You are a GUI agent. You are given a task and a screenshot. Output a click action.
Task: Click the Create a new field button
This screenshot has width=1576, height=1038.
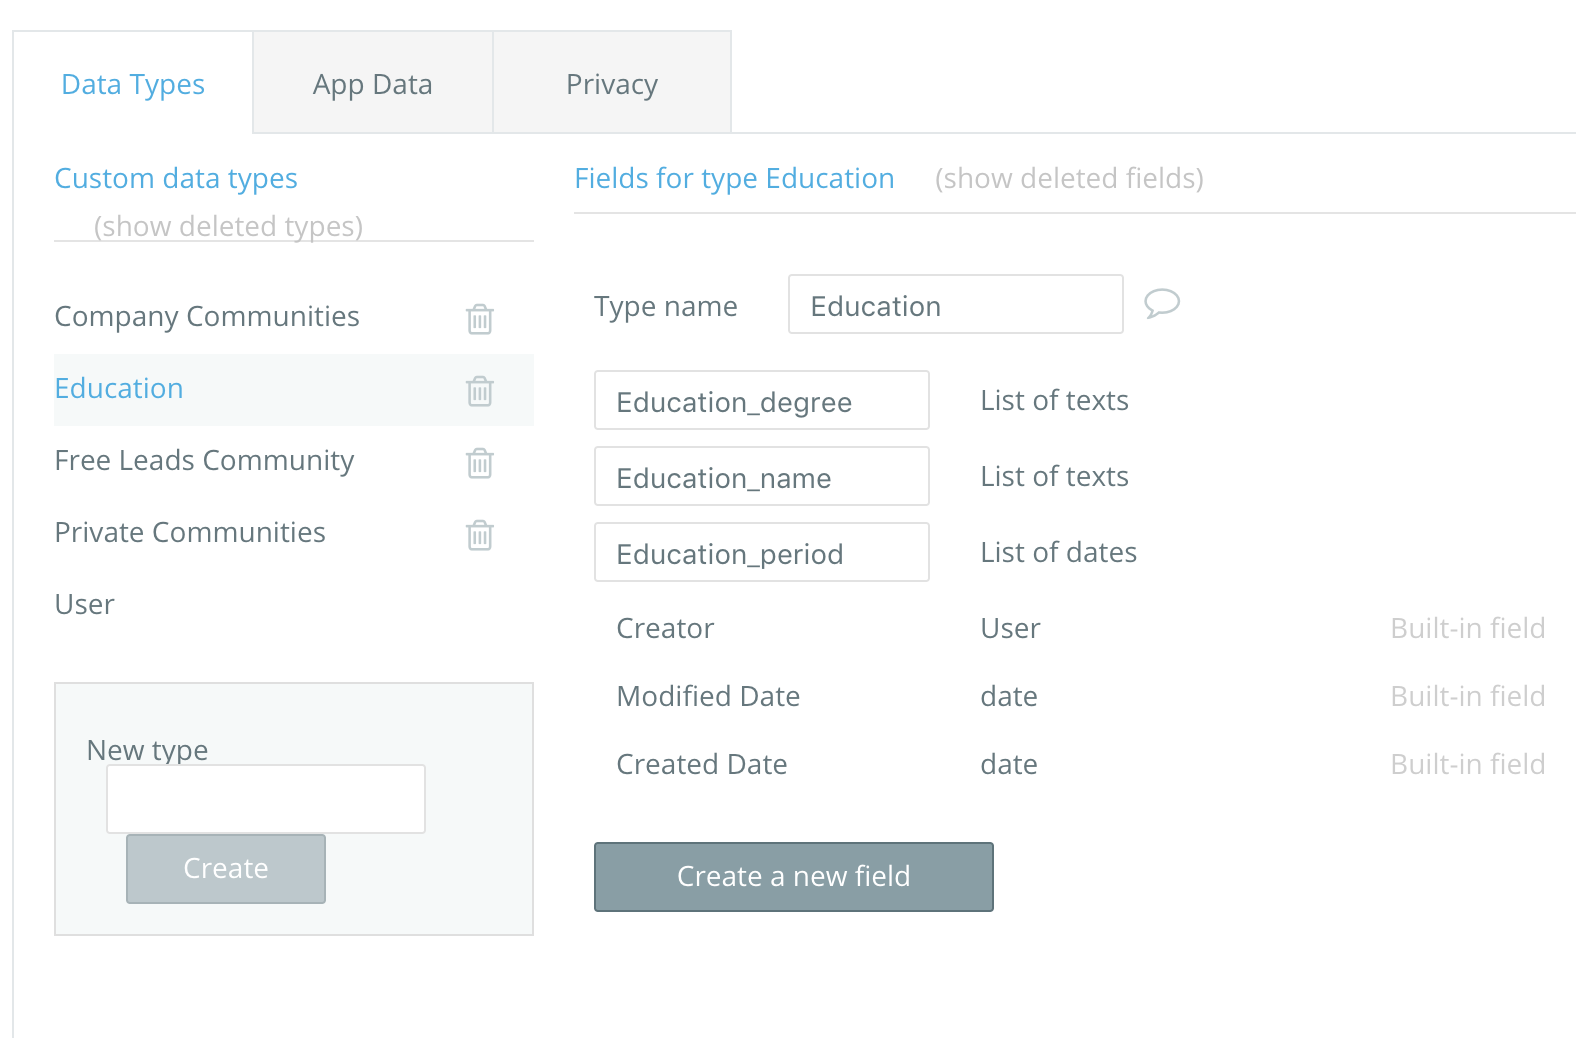(x=793, y=876)
